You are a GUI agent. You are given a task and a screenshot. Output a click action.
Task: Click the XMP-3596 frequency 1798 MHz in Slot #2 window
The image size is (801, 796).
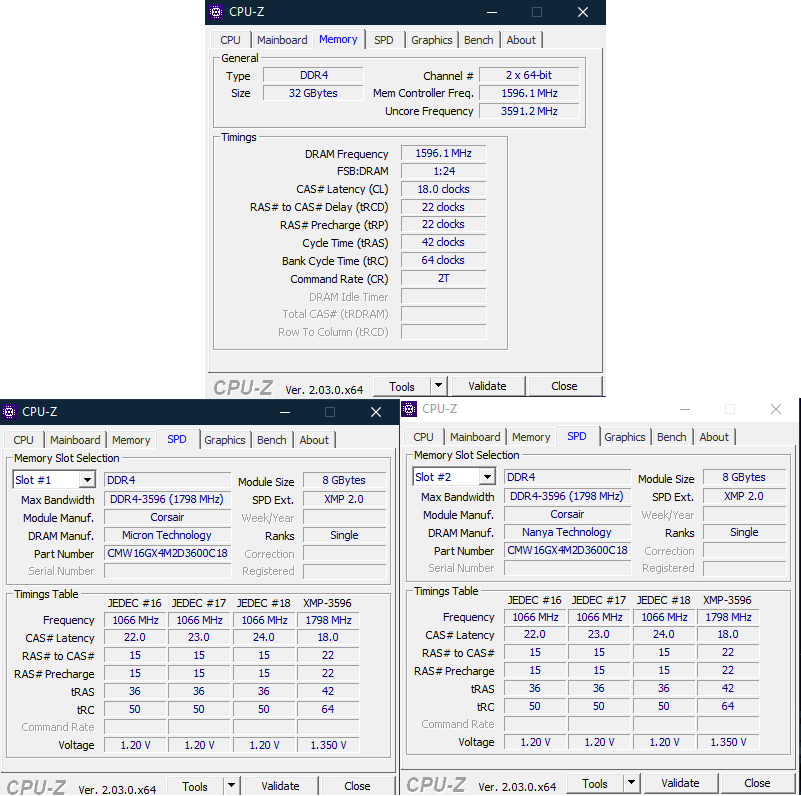coord(728,617)
